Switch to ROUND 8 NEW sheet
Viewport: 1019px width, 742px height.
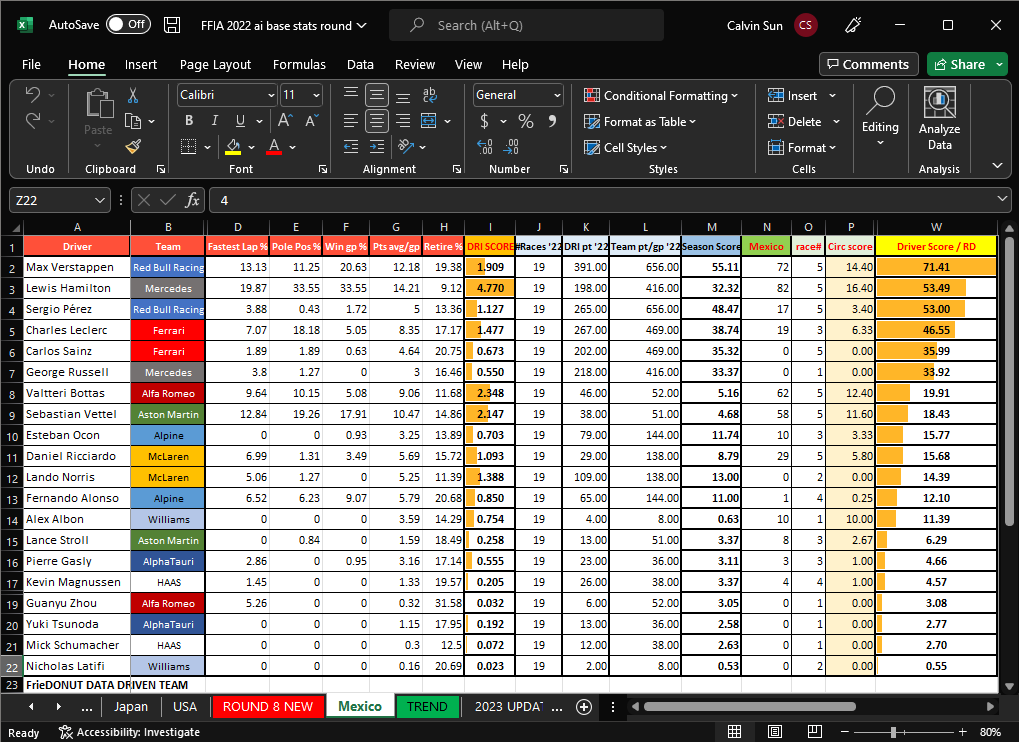pos(268,707)
